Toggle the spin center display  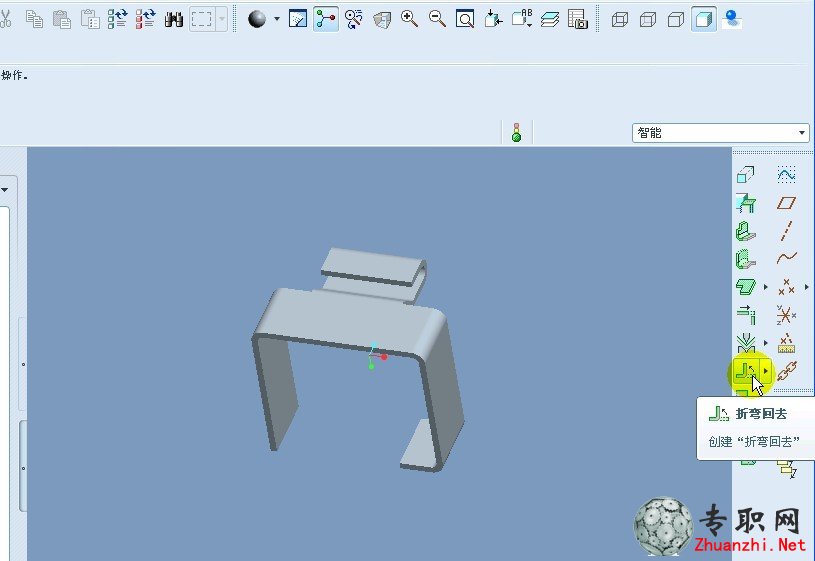[x=326, y=19]
